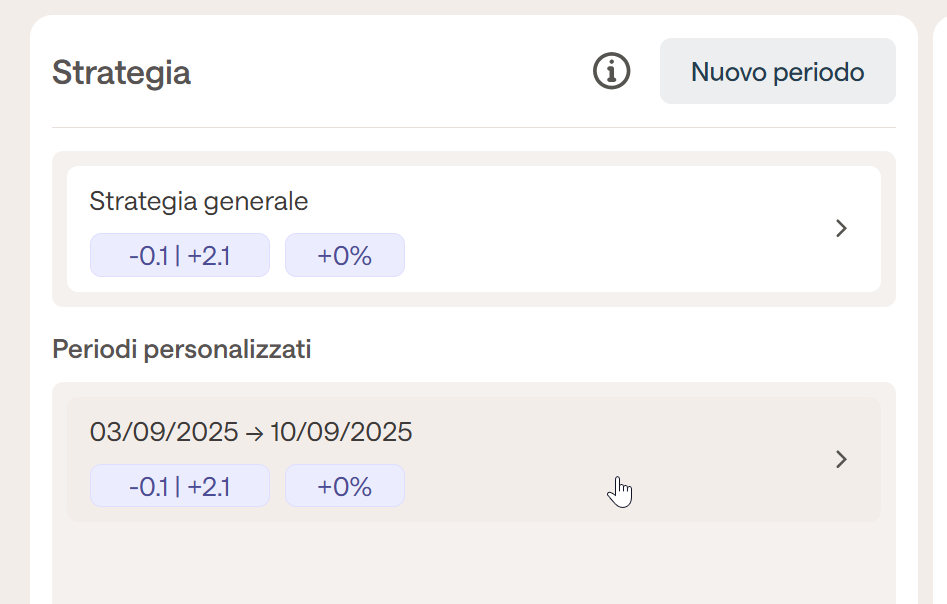947x604 pixels.
Task: Click the 10/09/2025 end date text
Action: (341, 432)
